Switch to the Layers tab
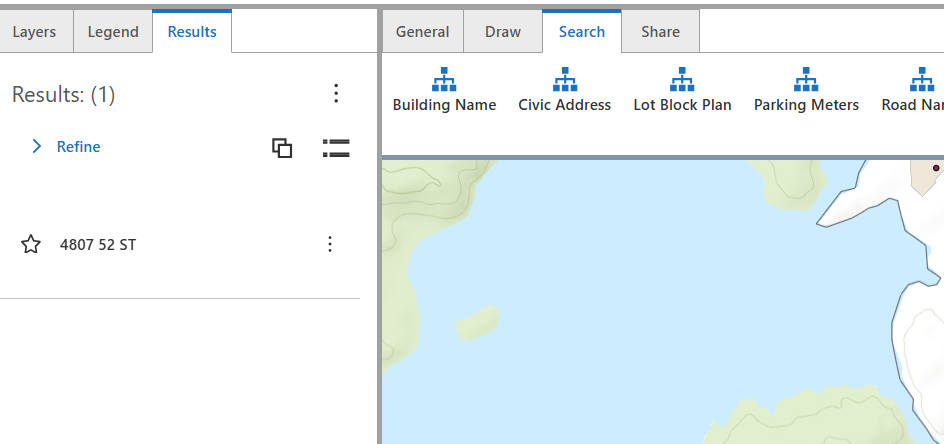The height and width of the screenshot is (444, 944). pyautogui.click(x=34, y=32)
